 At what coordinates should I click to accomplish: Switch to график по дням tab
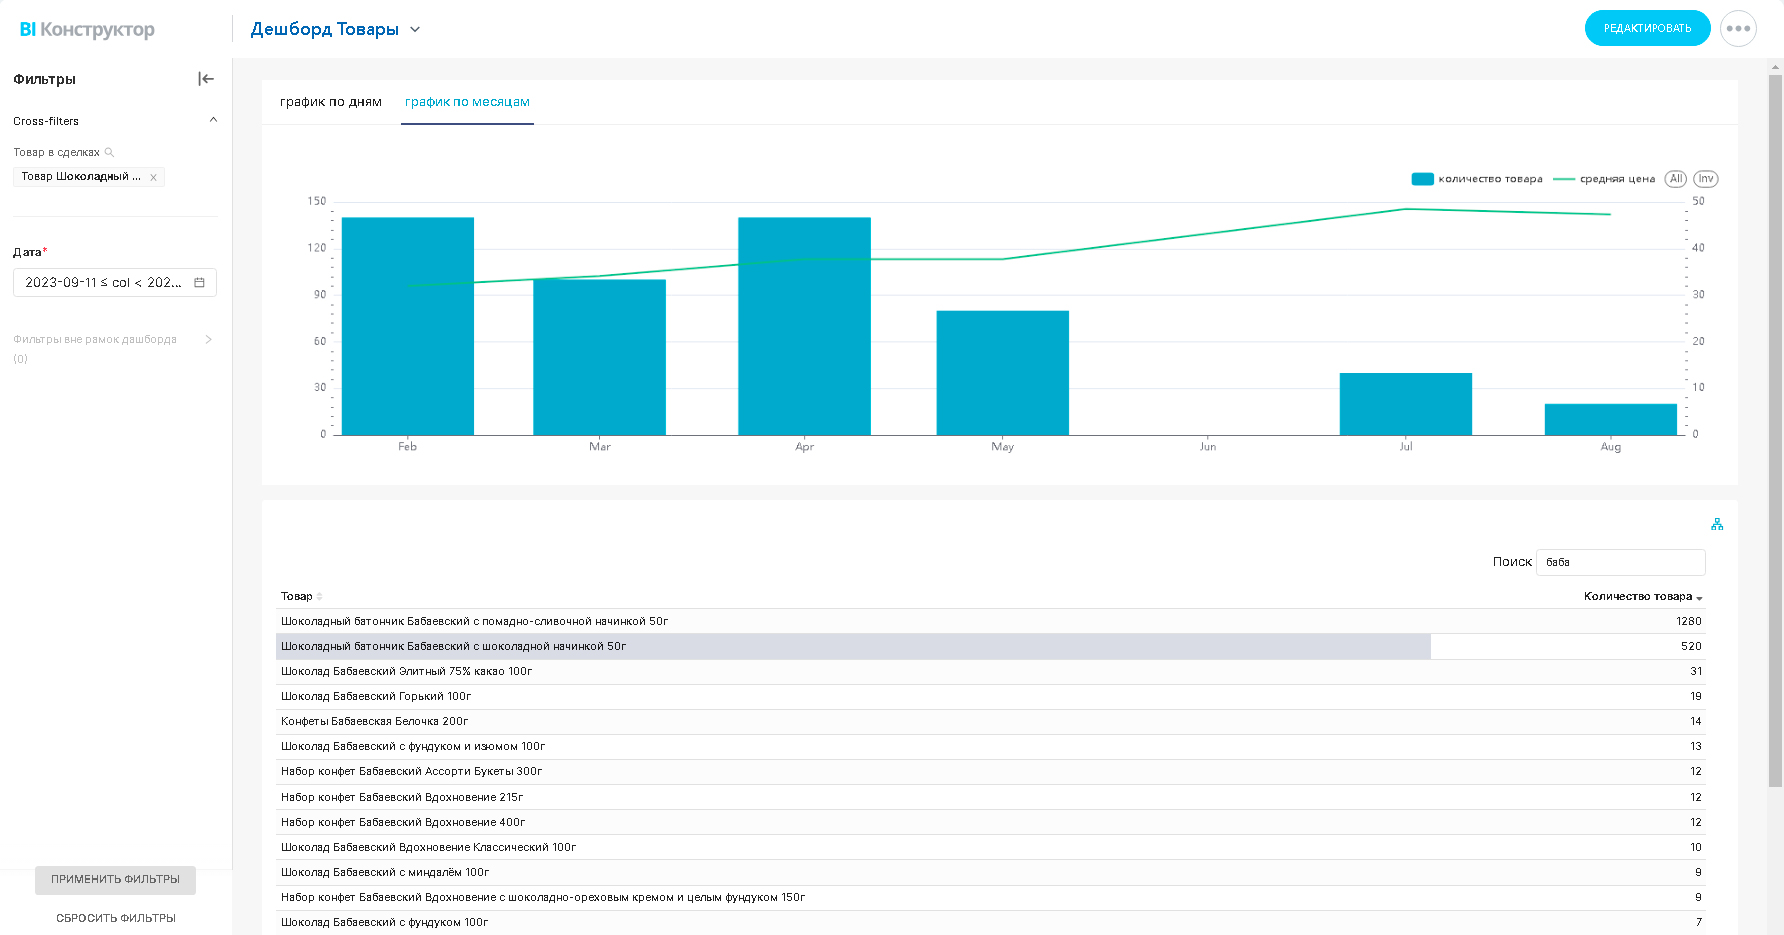[x=331, y=102]
